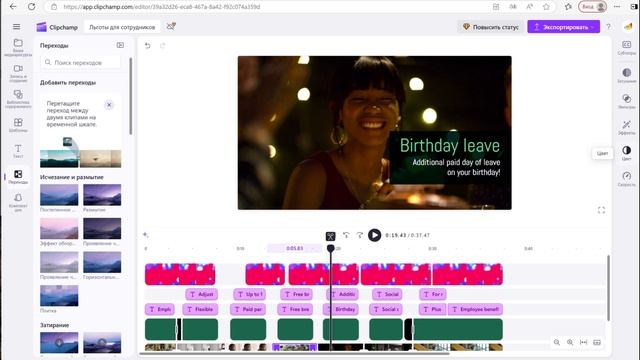The width and height of the screenshot is (640, 360).
Task: Open the browser settings ellipsis menu
Action: [617, 7]
